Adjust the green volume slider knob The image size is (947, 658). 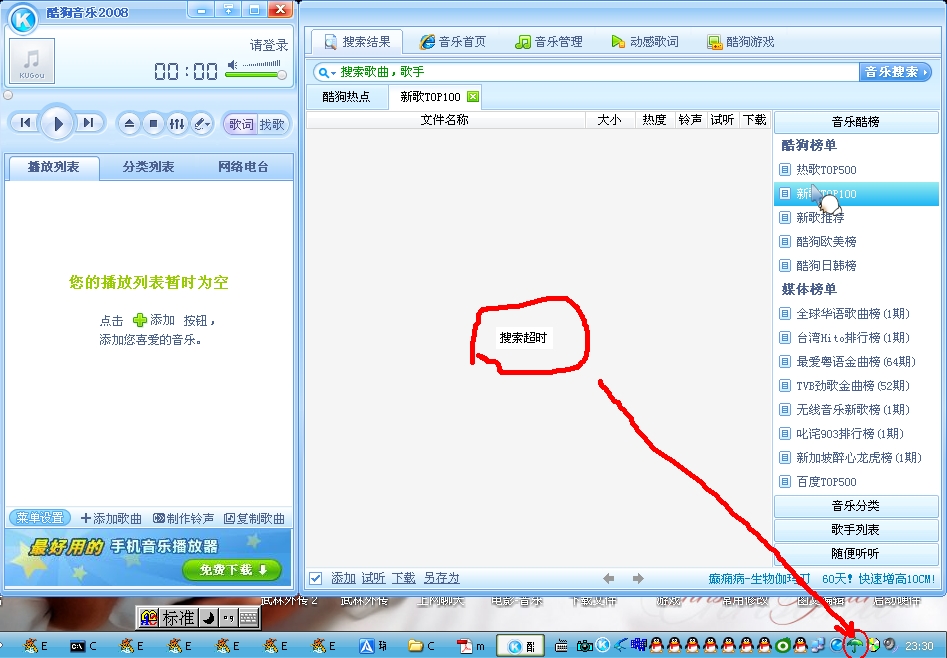281,75
